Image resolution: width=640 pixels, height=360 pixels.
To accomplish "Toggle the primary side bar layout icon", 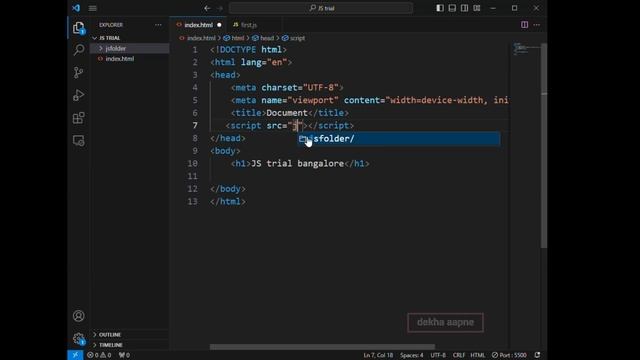I will (440, 8).
